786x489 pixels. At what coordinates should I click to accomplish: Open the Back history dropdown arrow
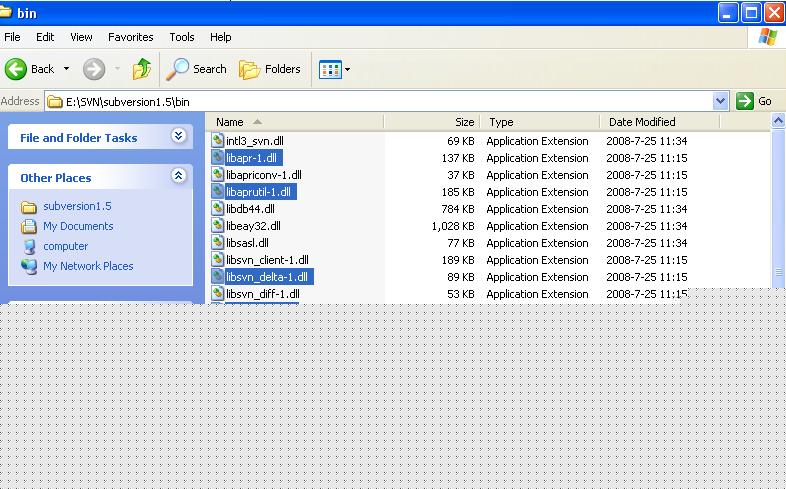(66, 69)
